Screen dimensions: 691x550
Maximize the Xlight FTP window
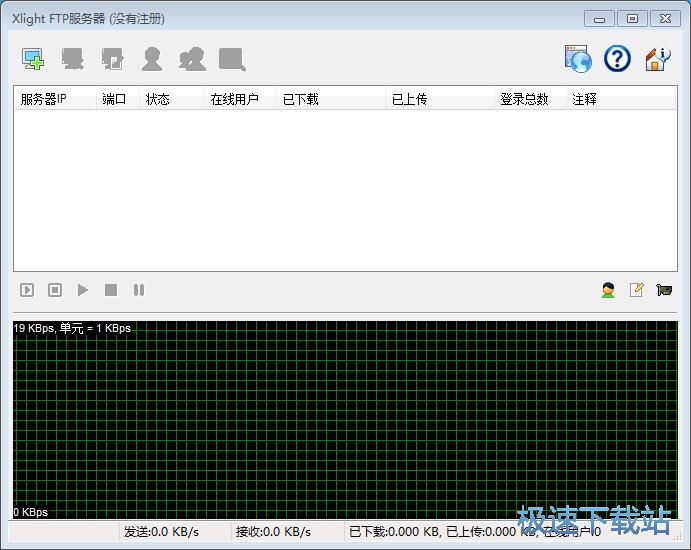632,19
